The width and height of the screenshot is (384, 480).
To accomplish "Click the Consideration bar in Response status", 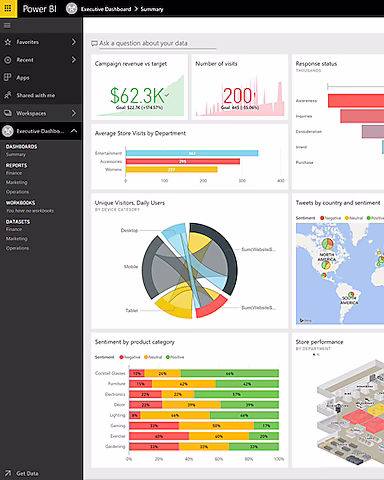I will coord(373,131).
